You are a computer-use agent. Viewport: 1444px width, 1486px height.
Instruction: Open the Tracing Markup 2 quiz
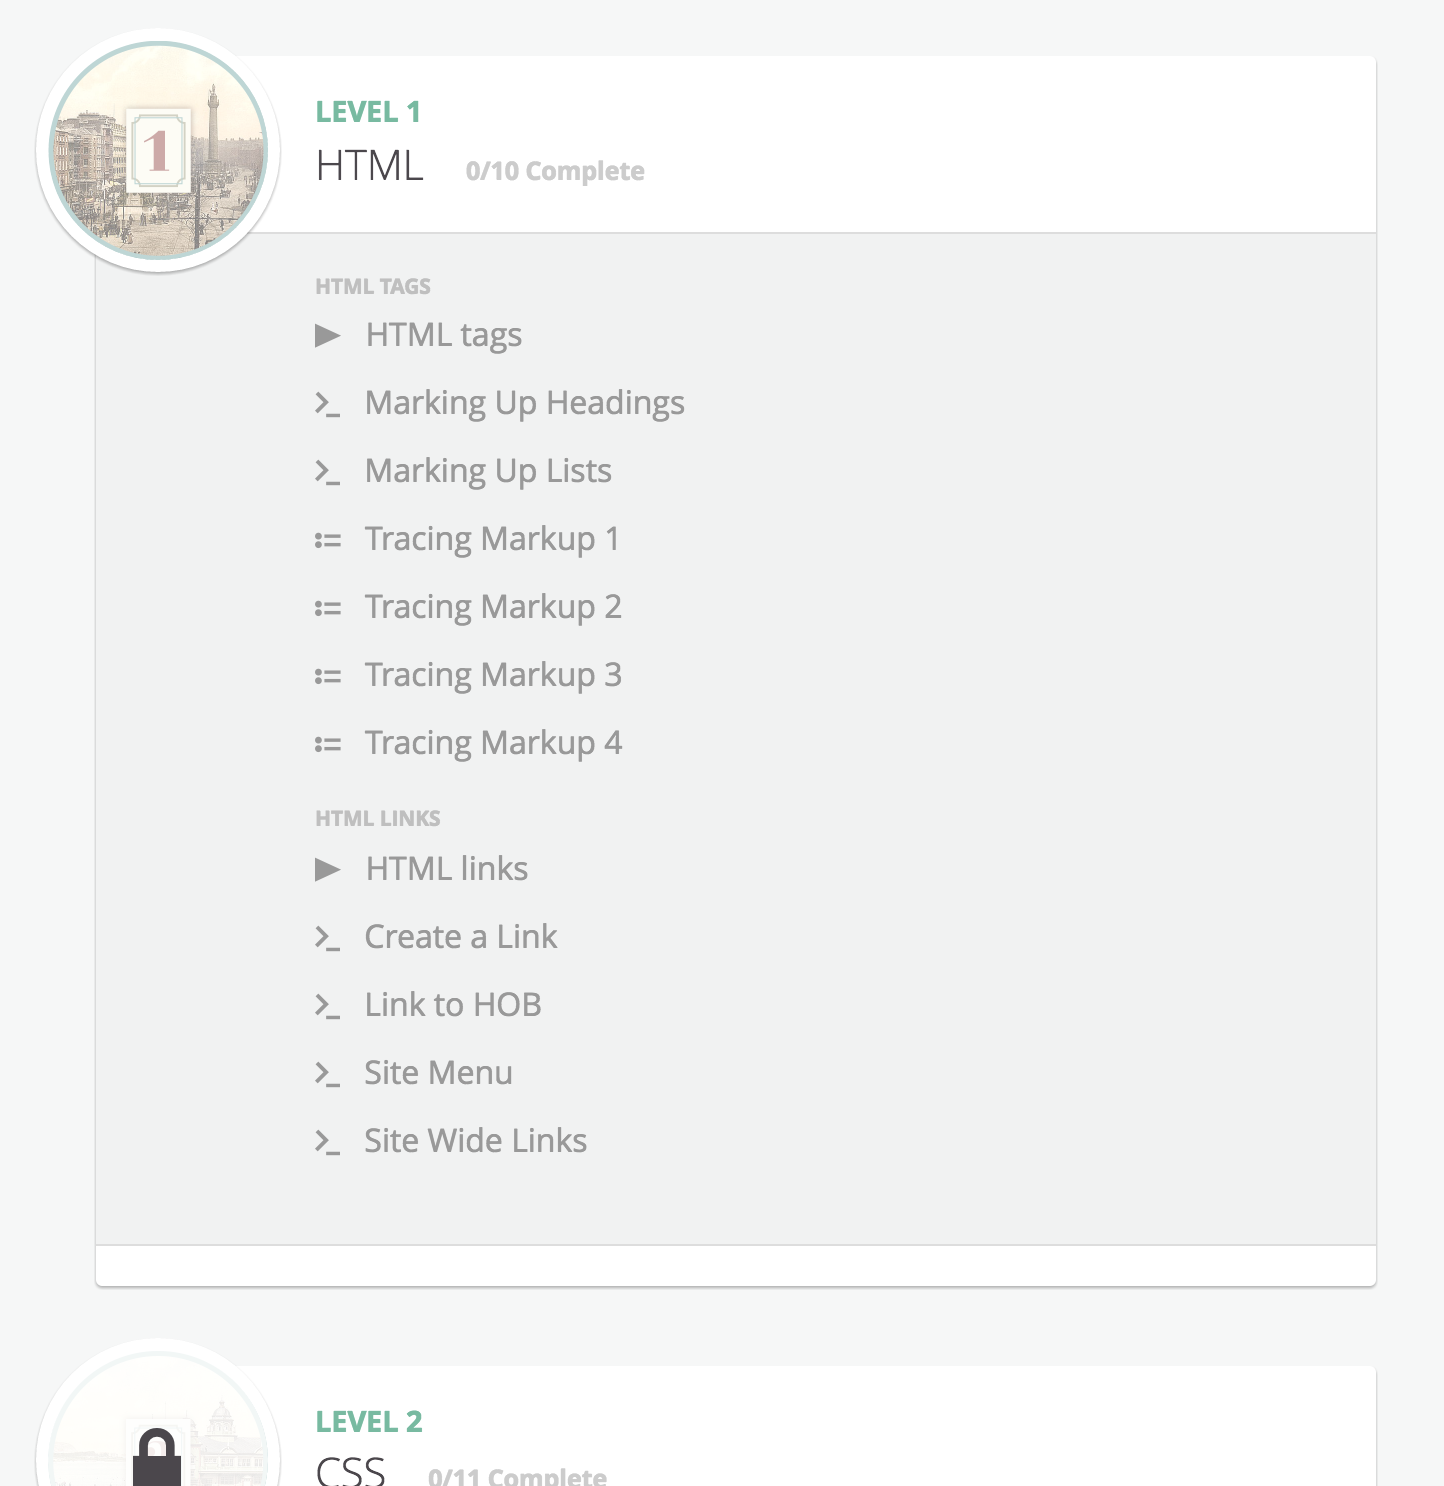[x=493, y=607]
